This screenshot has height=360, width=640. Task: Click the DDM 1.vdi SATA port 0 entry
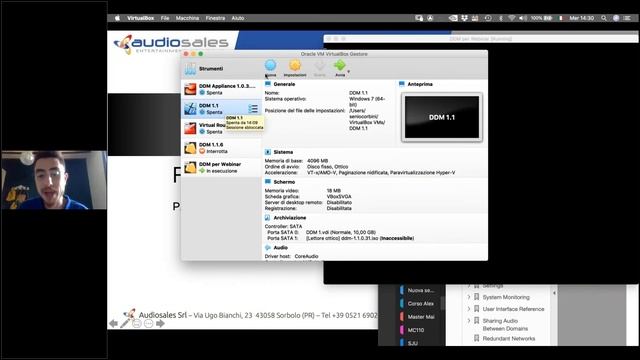click(x=341, y=232)
